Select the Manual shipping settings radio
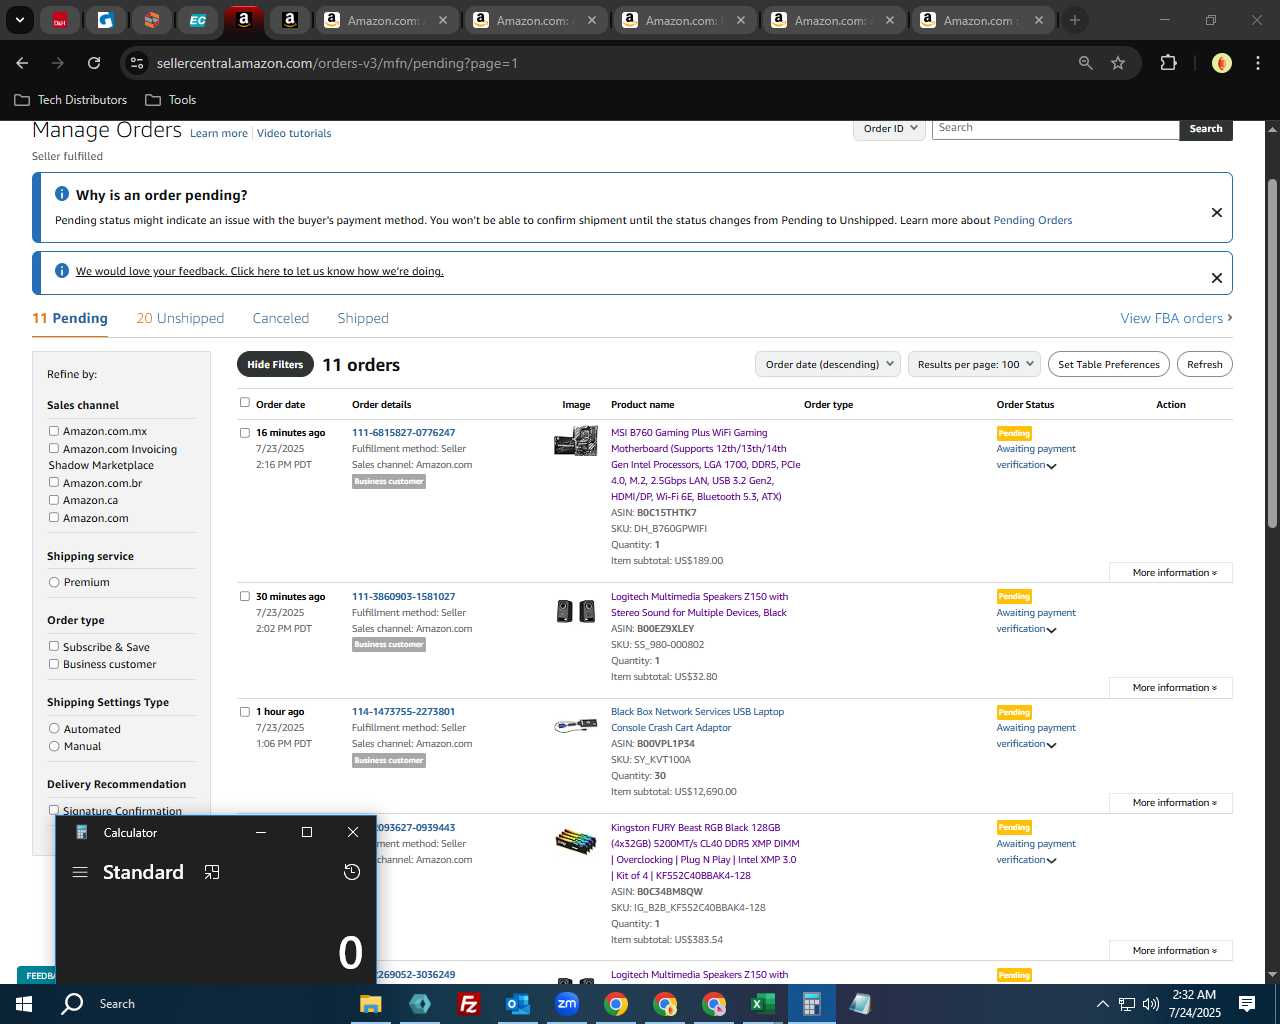 pyautogui.click(x=54, y=746)
